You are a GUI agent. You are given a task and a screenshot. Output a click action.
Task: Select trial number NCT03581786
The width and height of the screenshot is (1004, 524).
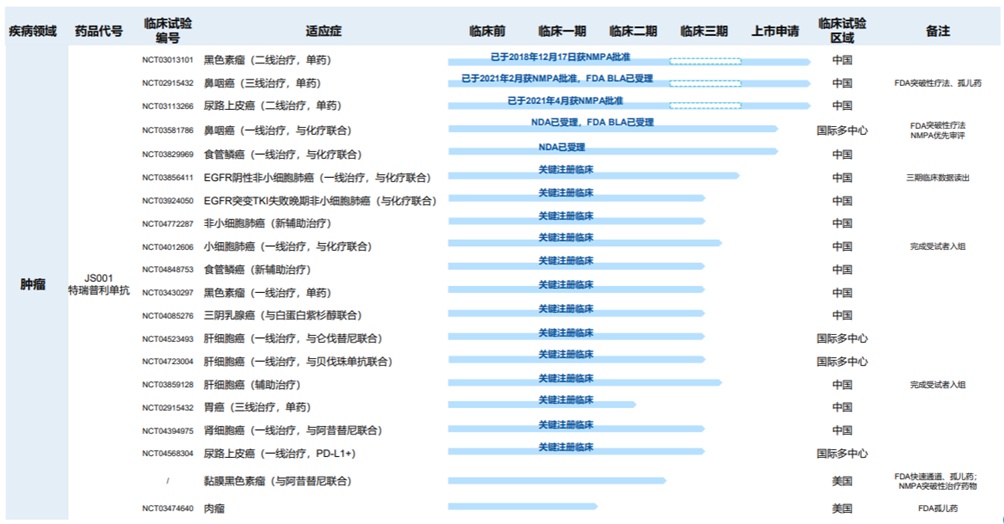click(x=168, y=130)
